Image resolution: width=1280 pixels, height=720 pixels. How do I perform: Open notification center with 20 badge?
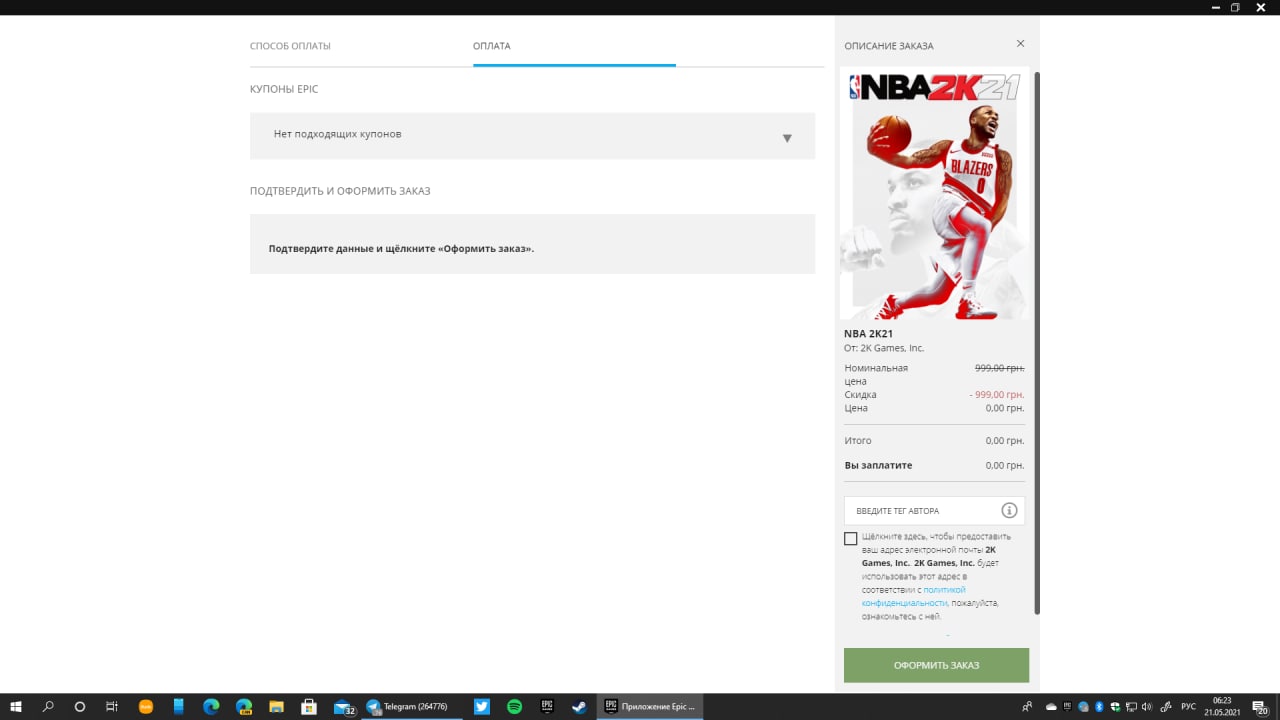pos(1260,707)
